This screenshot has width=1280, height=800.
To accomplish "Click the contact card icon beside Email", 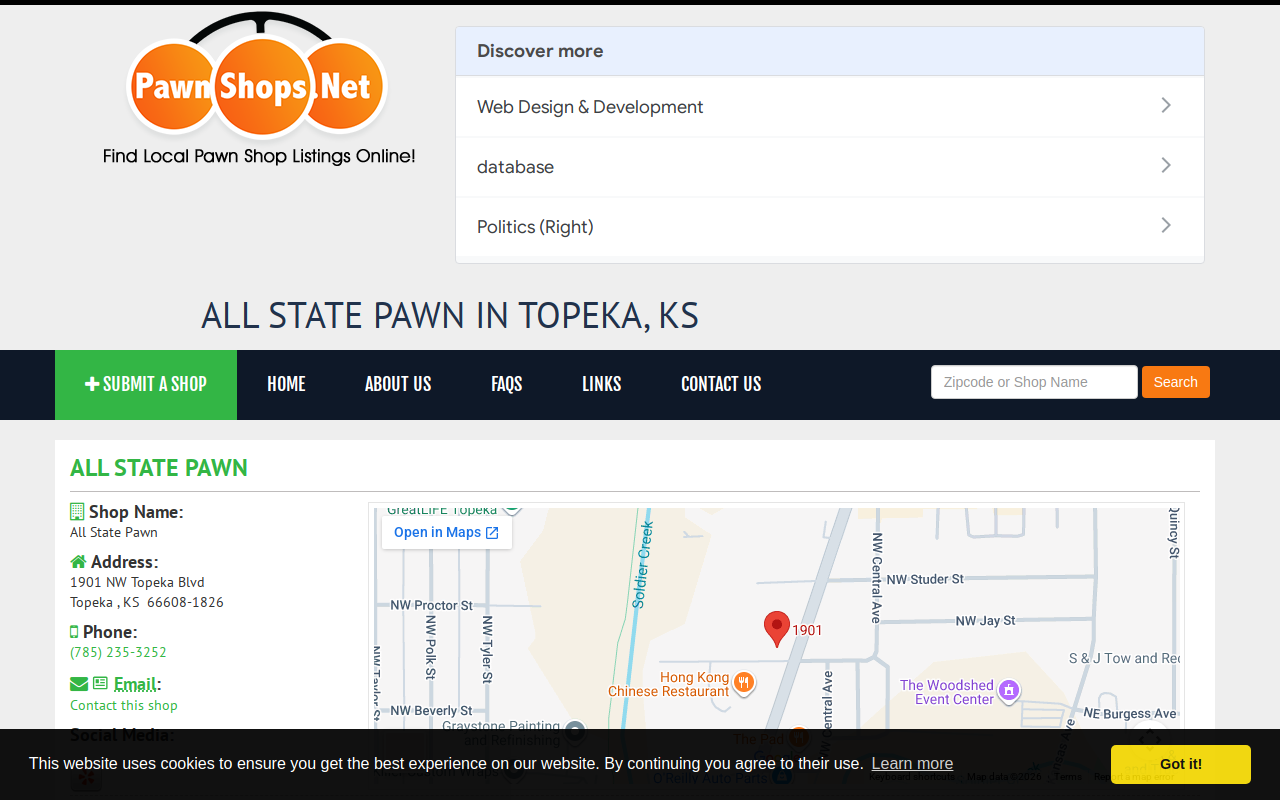I will coord(100,684).
